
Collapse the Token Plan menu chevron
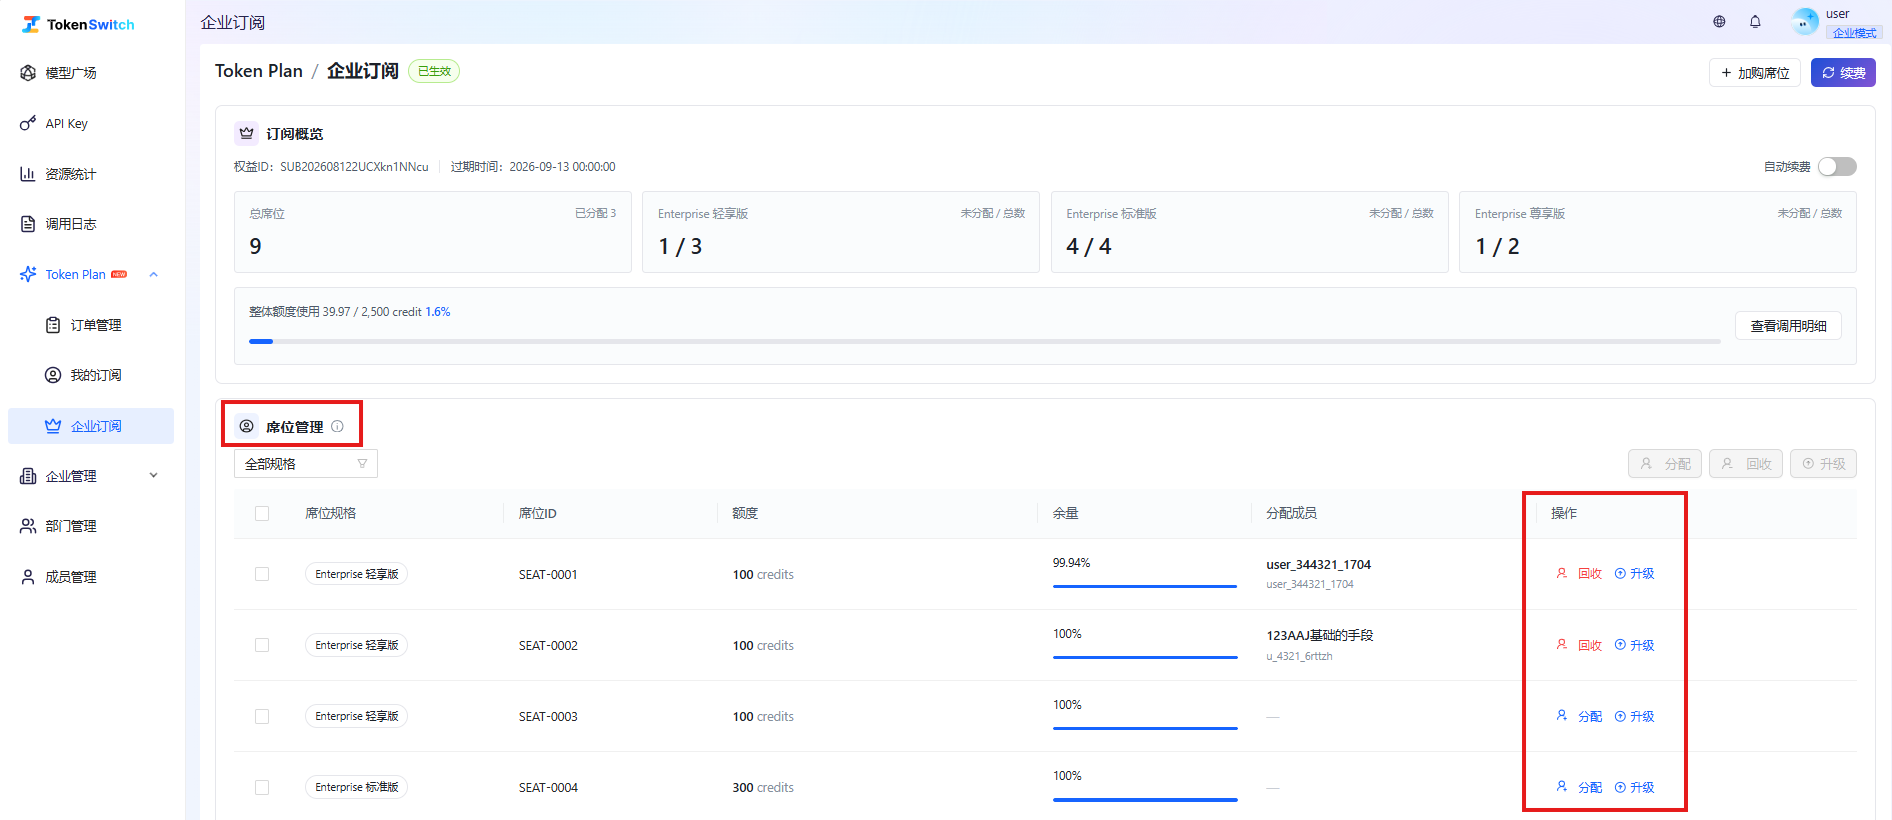(x=154, y=274)
